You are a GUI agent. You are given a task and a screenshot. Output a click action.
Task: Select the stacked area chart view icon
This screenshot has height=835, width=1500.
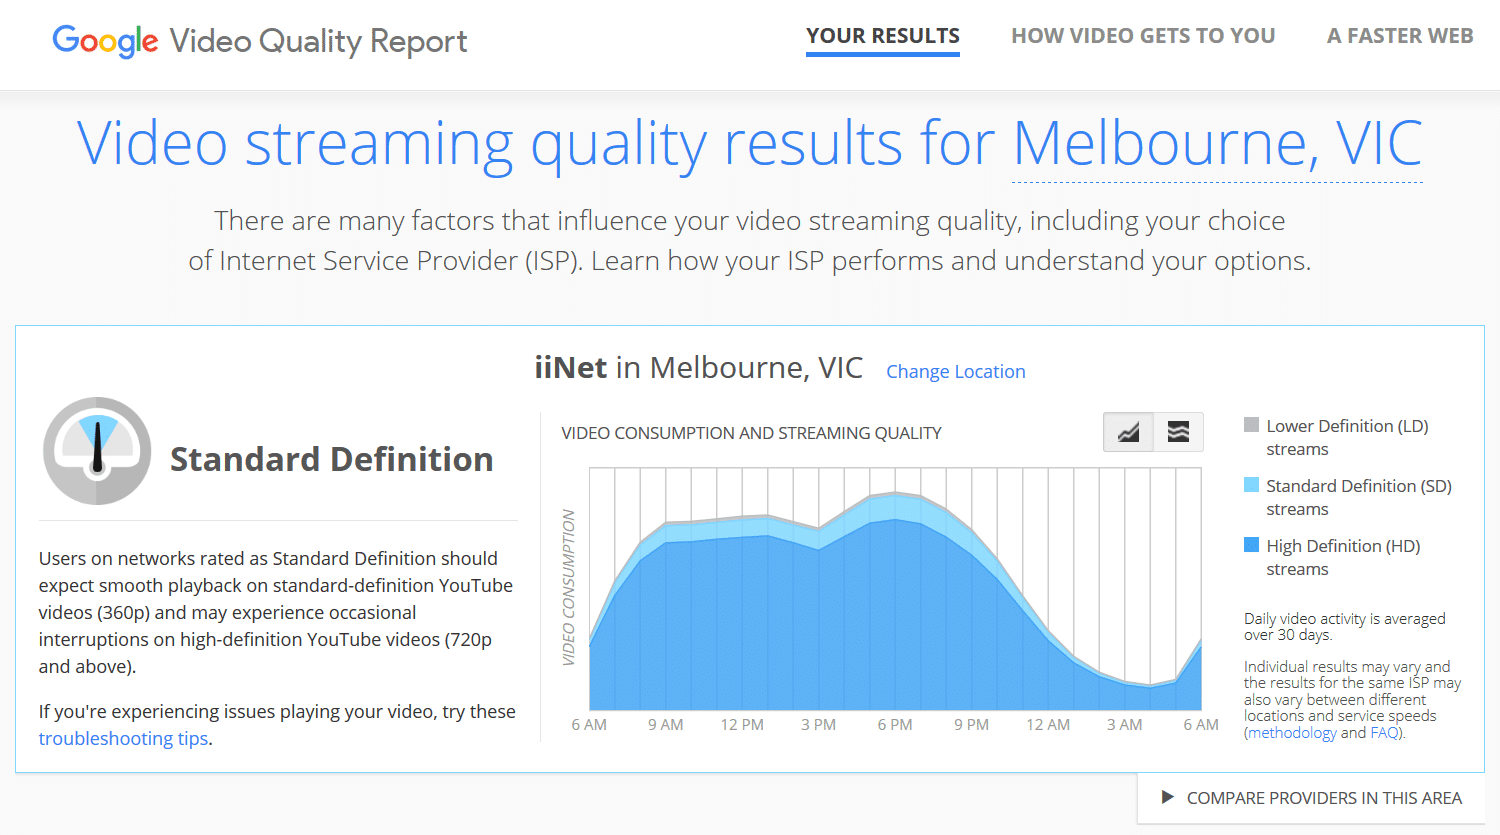[x=1128, y=432]
